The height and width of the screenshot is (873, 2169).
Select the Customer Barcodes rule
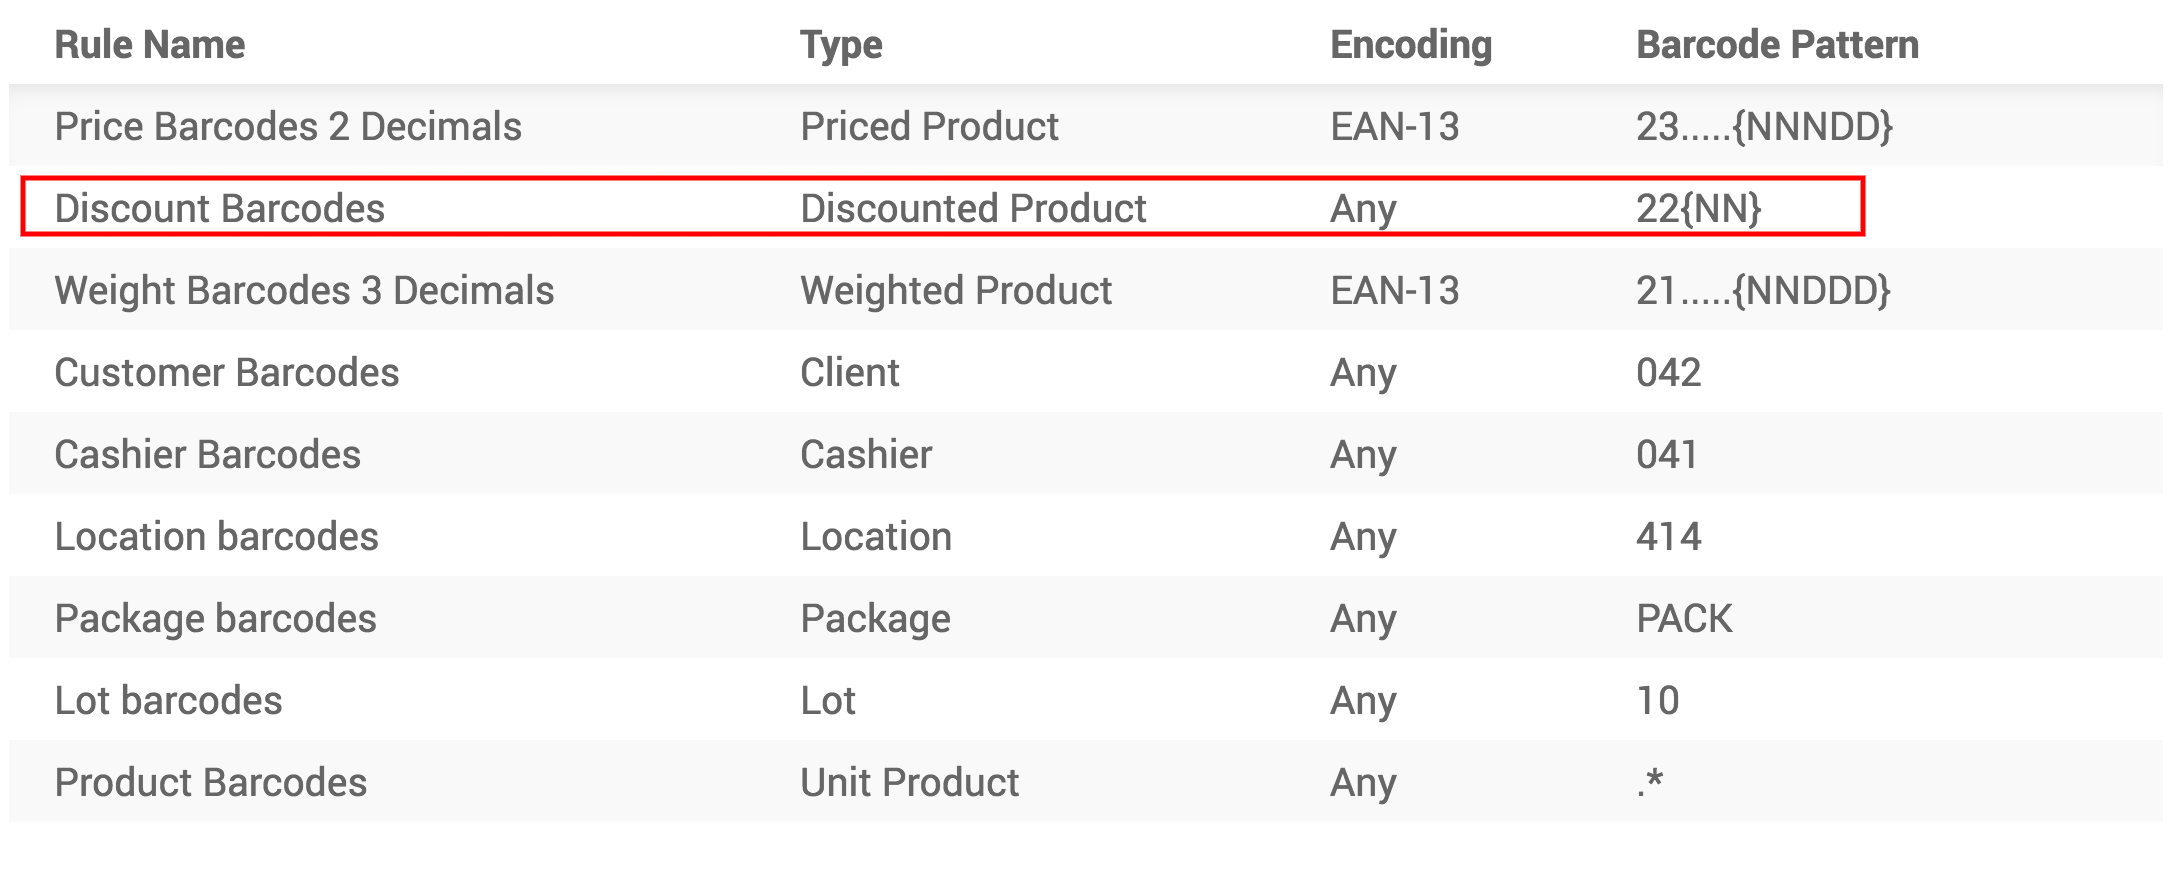[227, 373]
